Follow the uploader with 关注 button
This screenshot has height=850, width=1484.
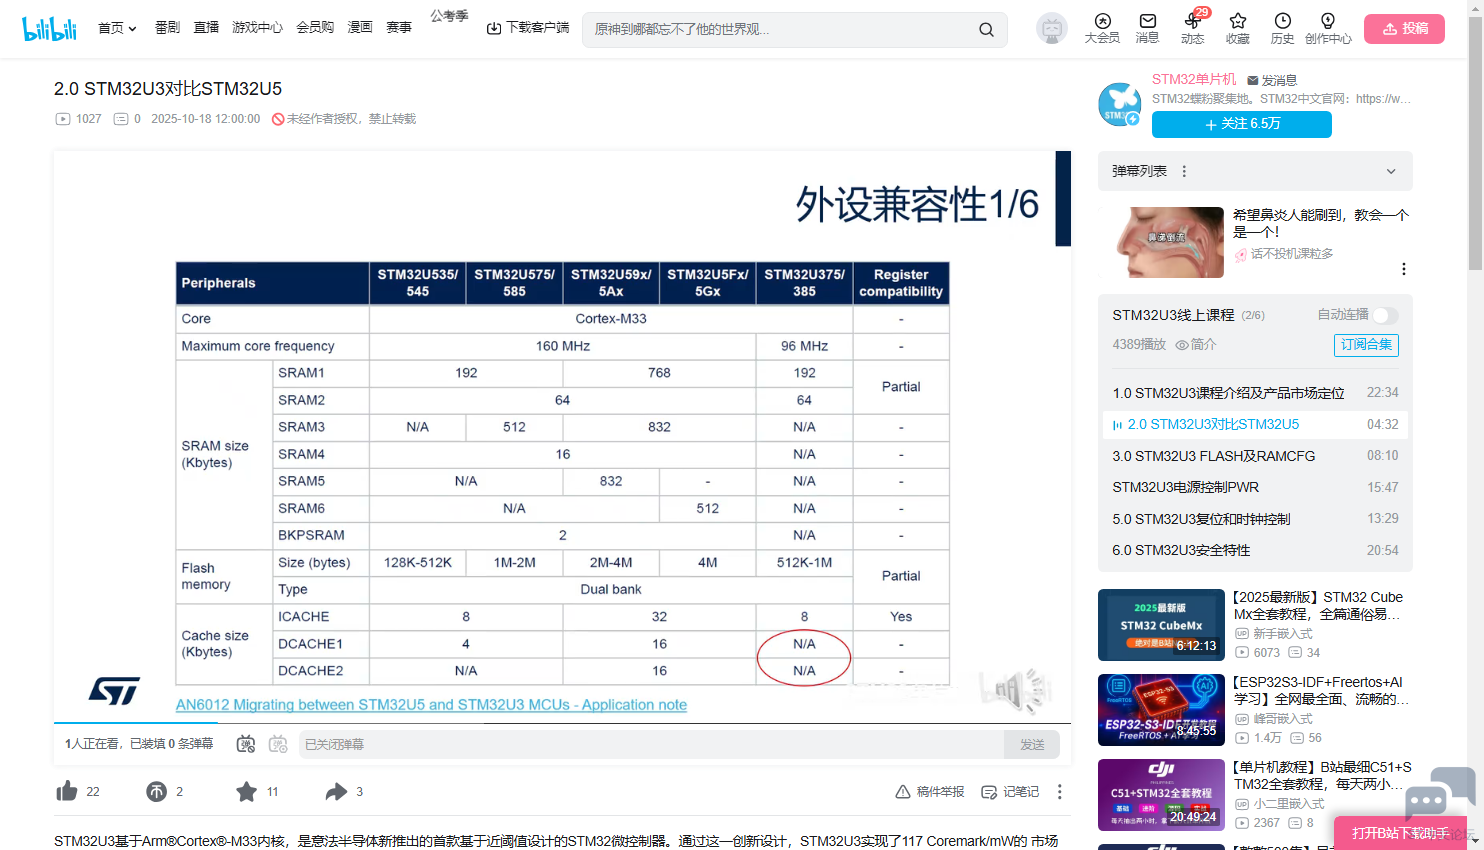[x=1242, y=124]
